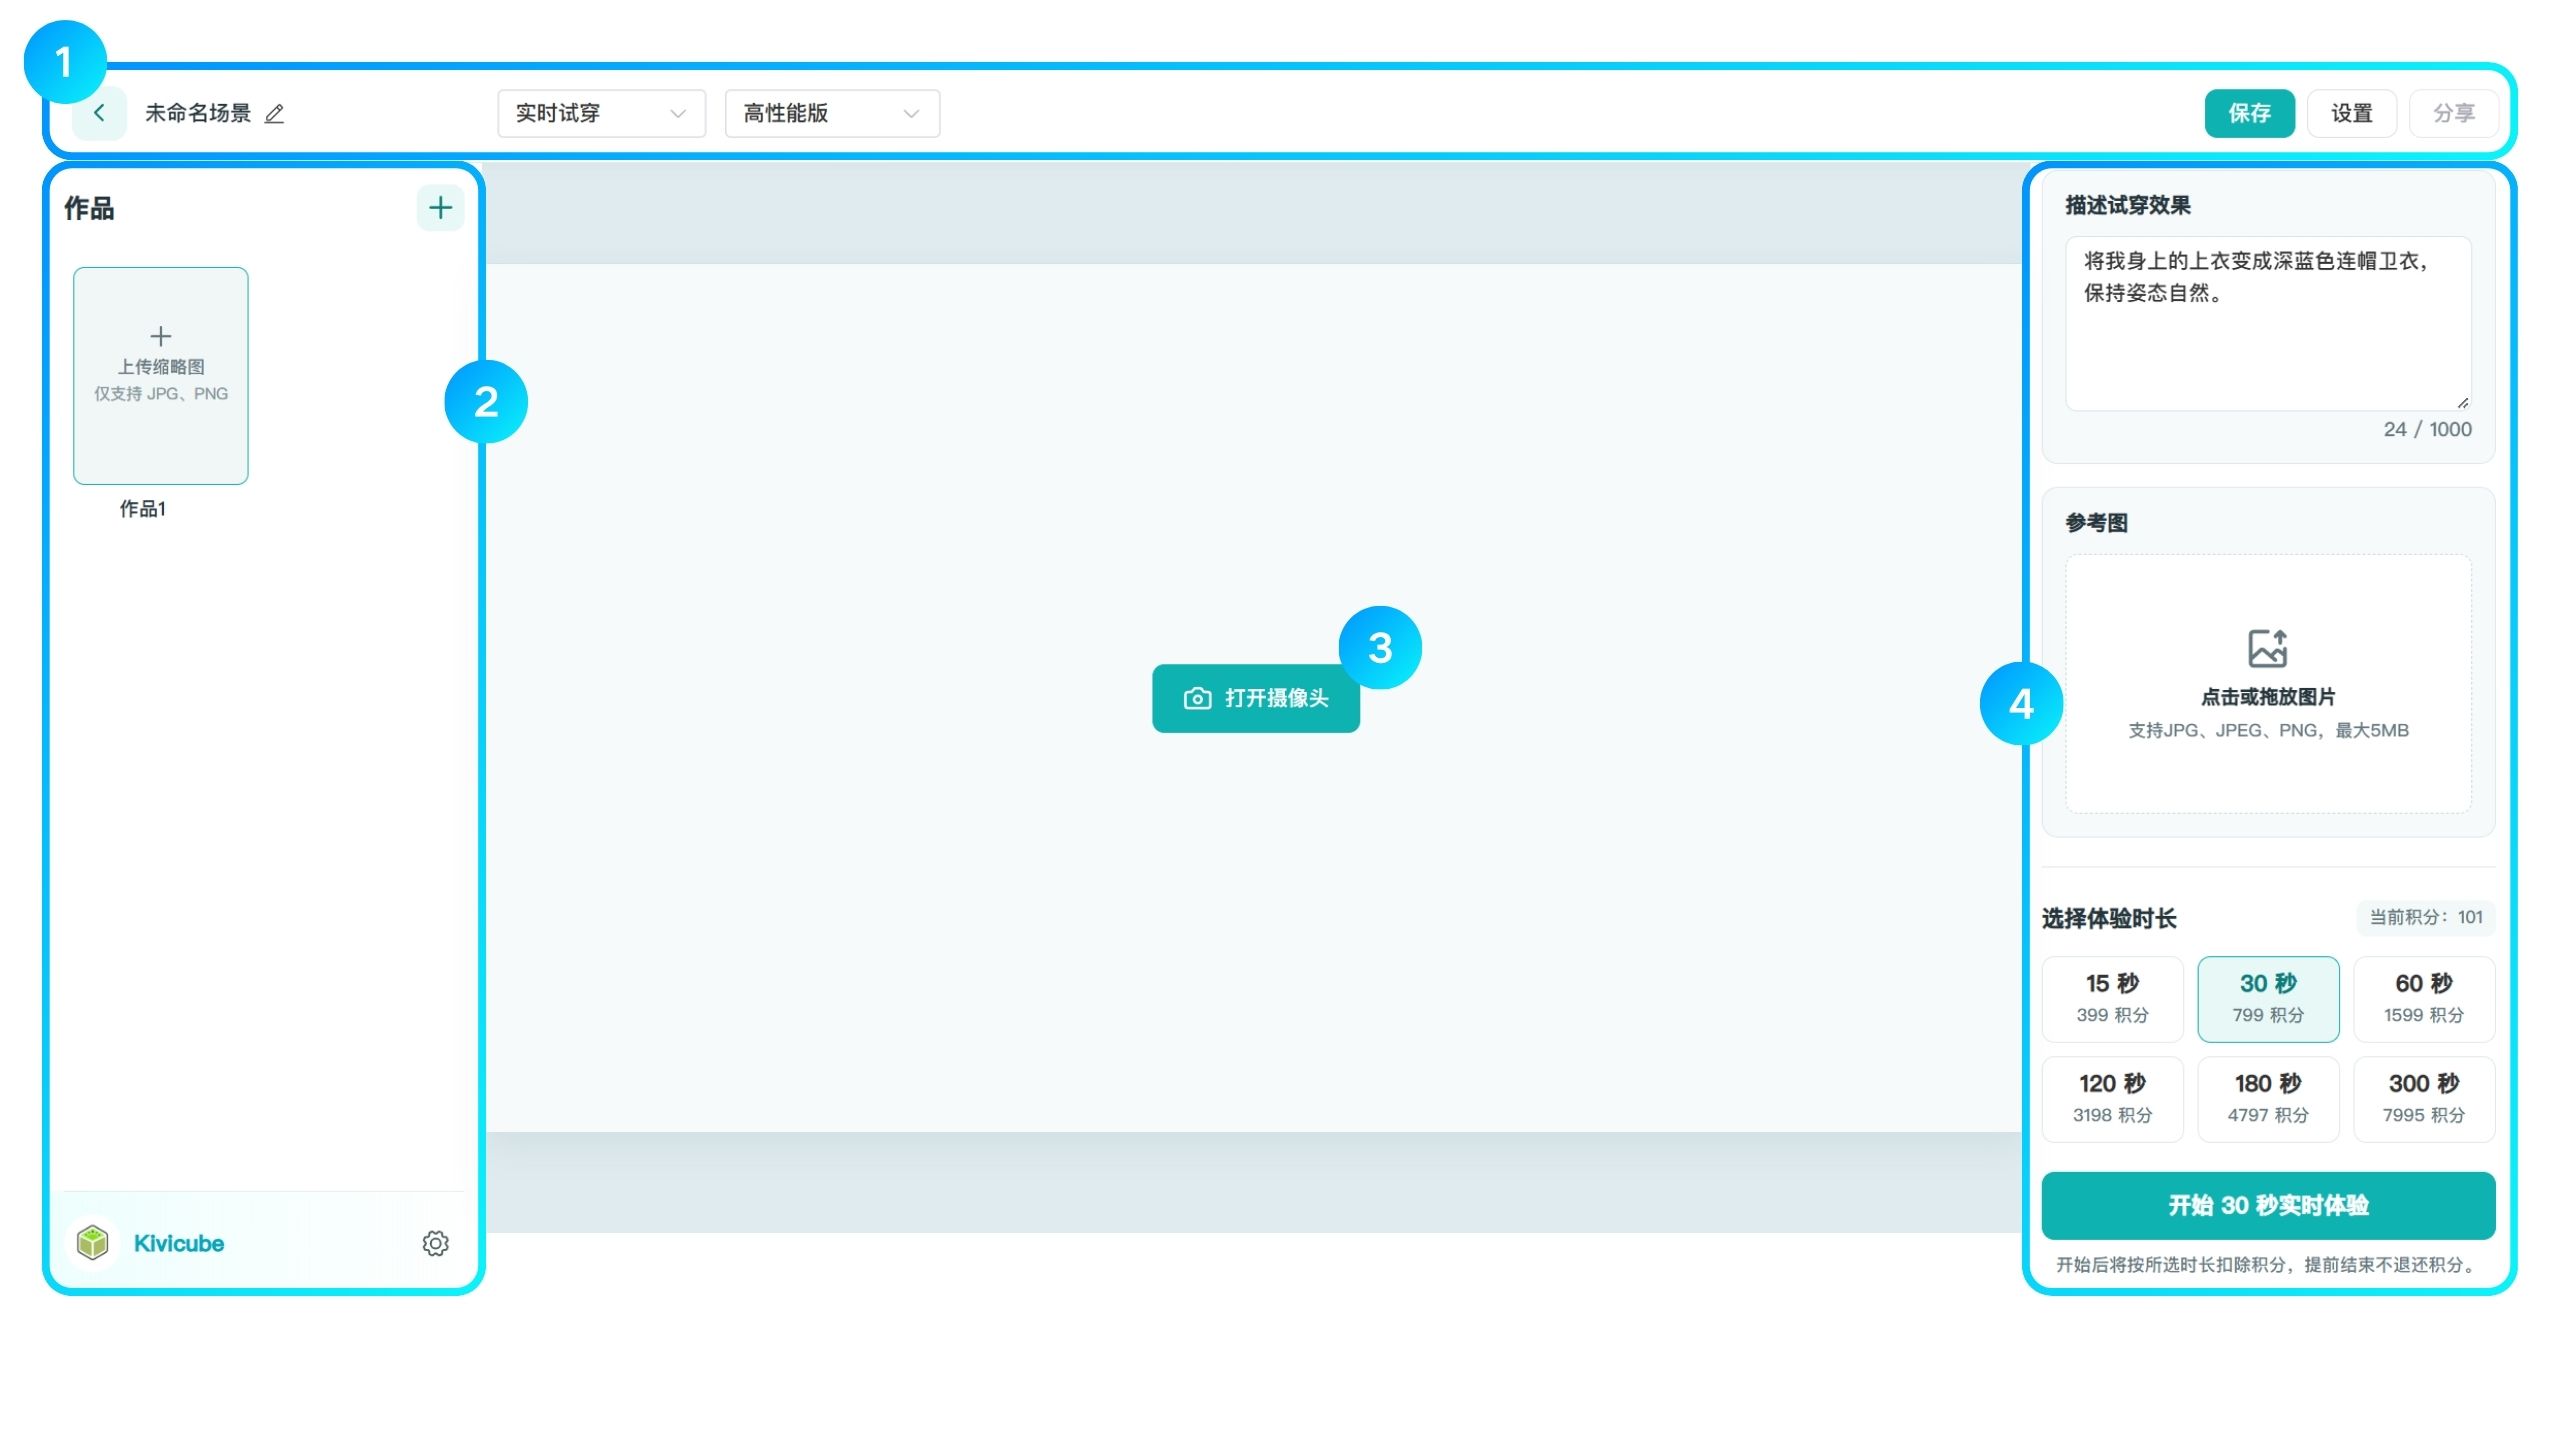Screen dimensions: 2560x1440
Task: Click the 分享 button
Action: coord(2453,113)
